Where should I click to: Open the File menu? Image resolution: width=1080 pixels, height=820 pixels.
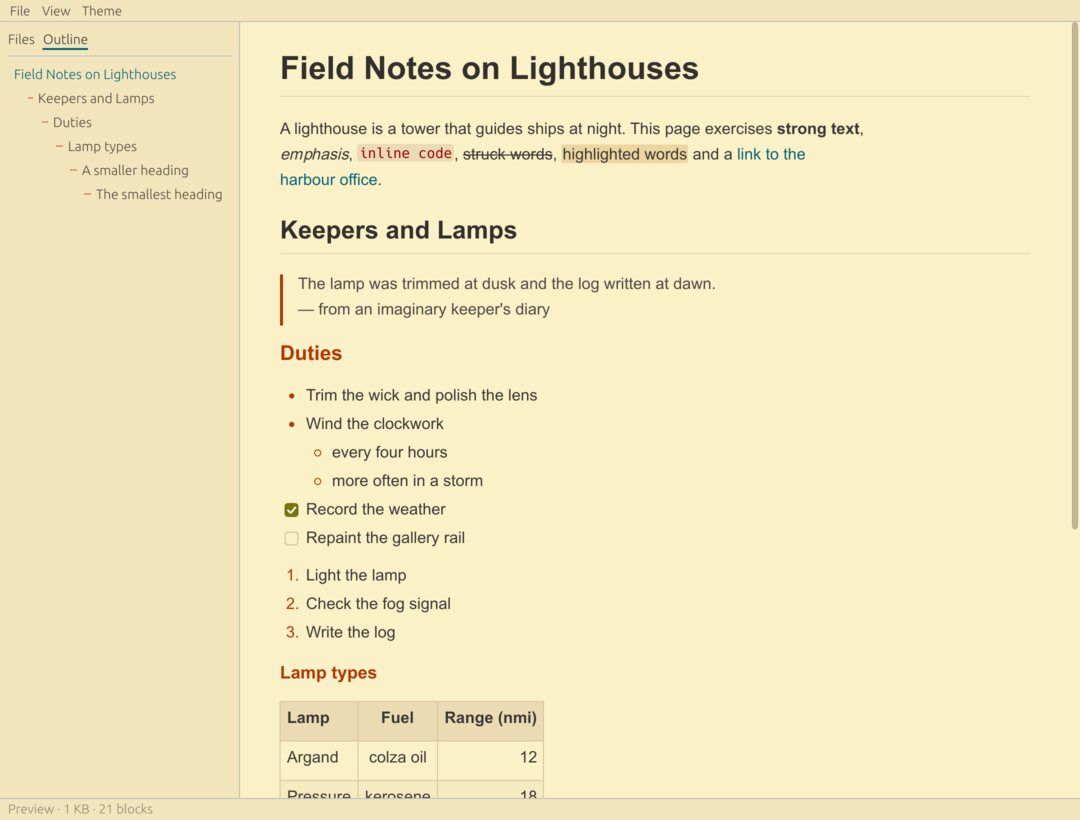19,11
